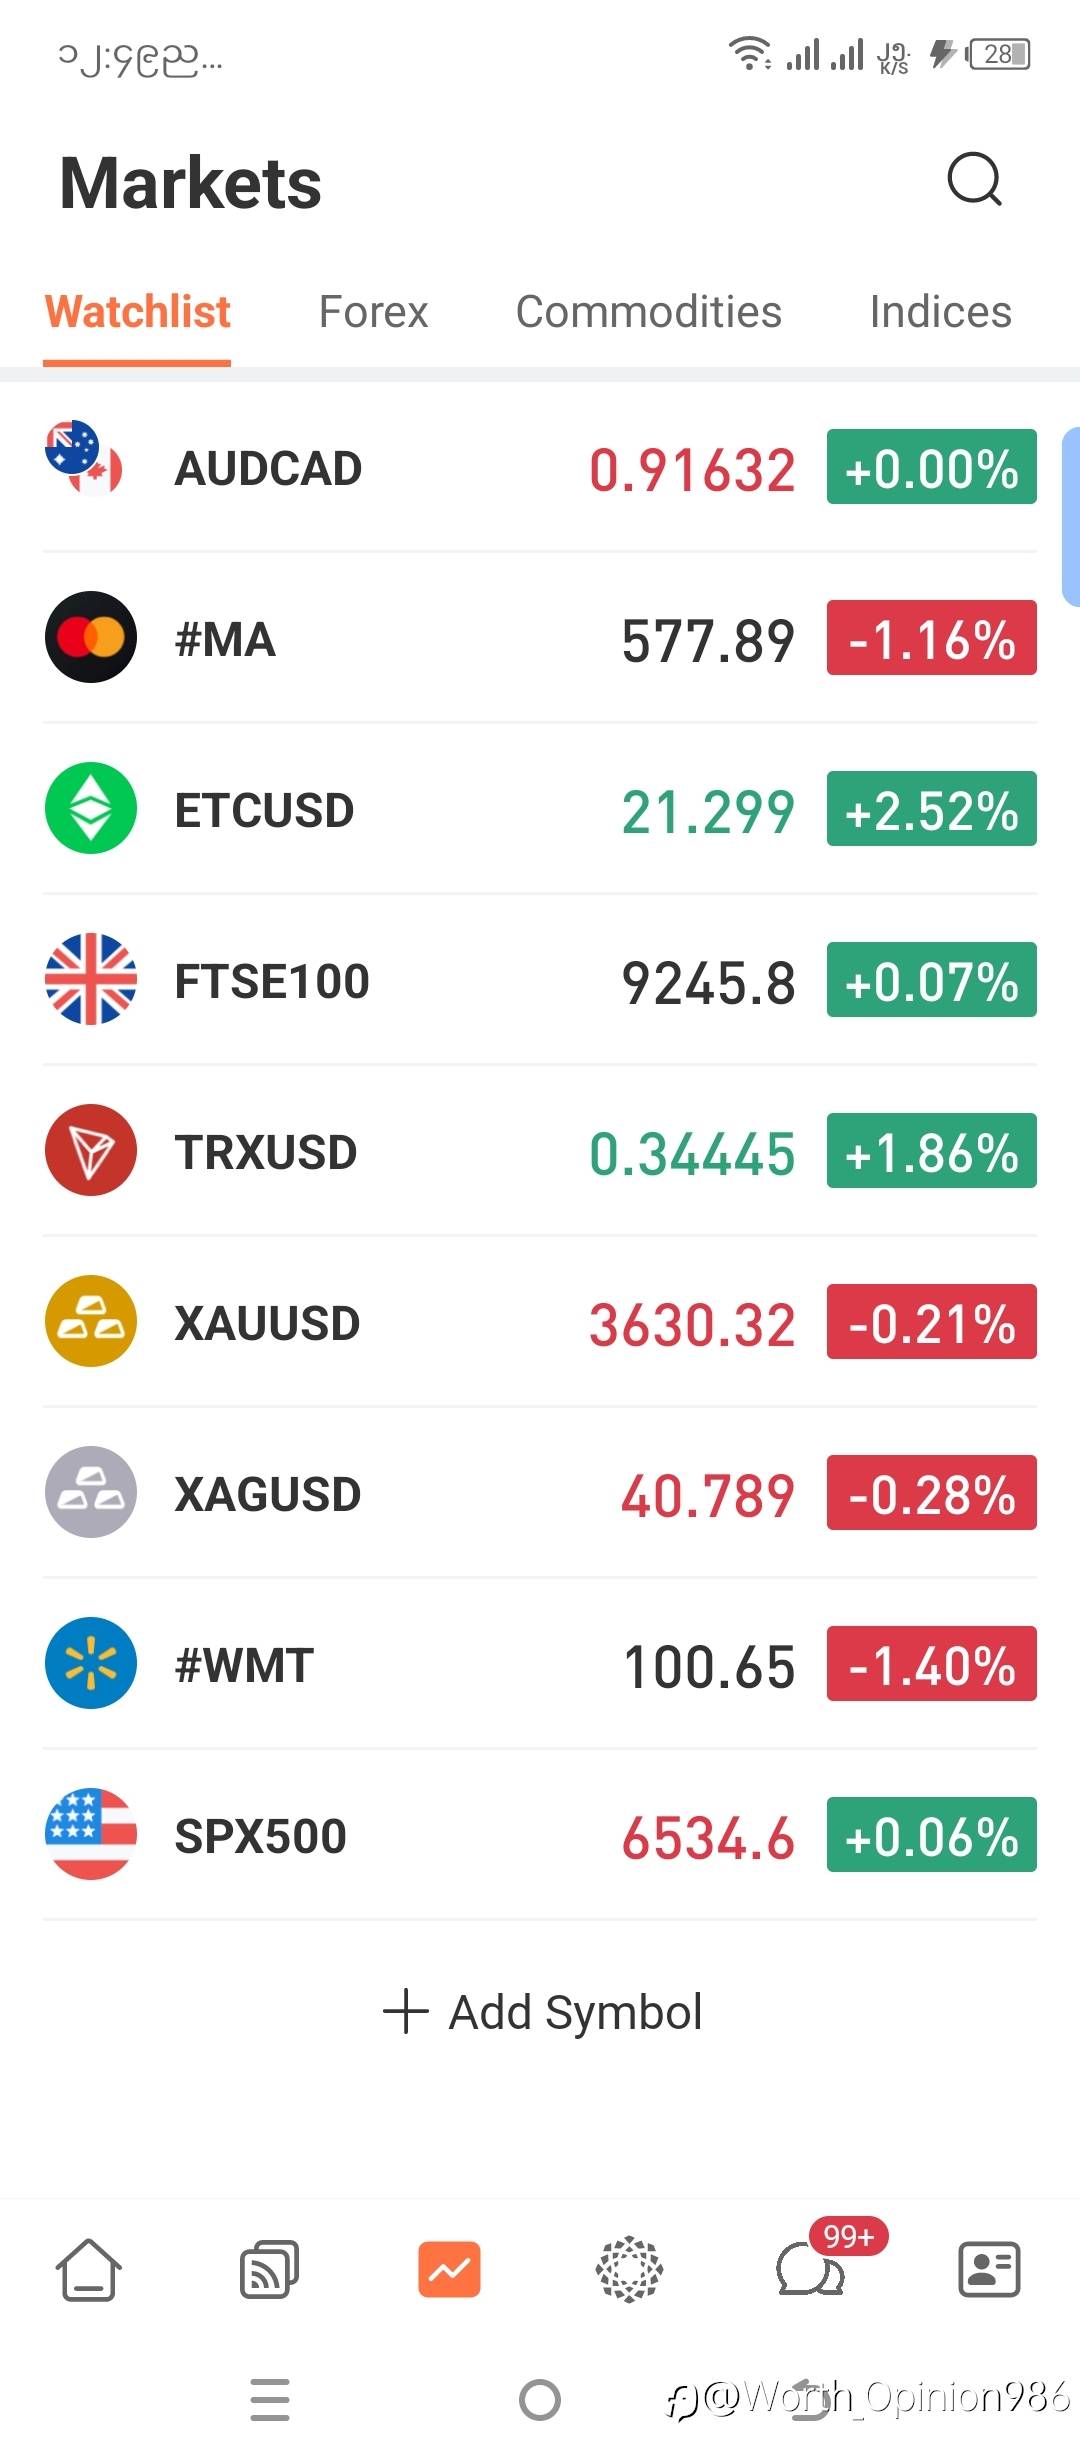
Task: Open the FTSE100 price 9245.8
Action: pyautogui.click(x=708, y=982)
